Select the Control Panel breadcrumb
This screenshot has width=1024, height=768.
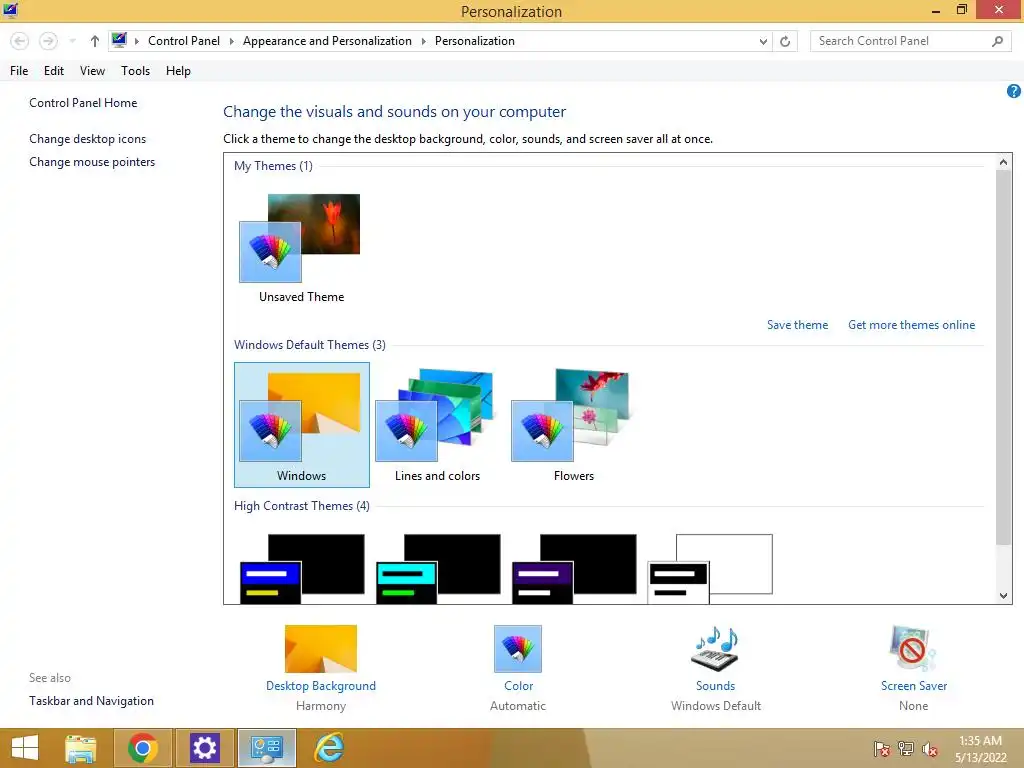point(184,40)
